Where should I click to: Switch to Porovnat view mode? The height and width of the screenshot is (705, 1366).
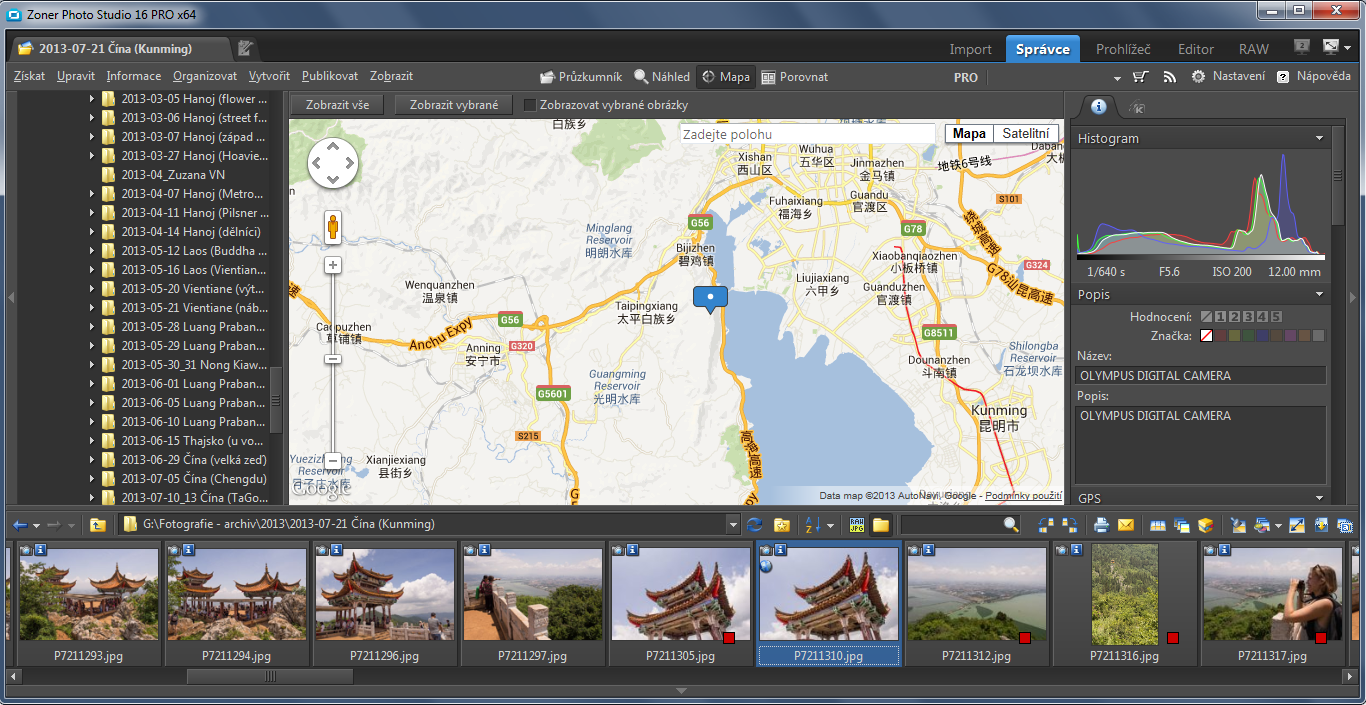point(795,76)
